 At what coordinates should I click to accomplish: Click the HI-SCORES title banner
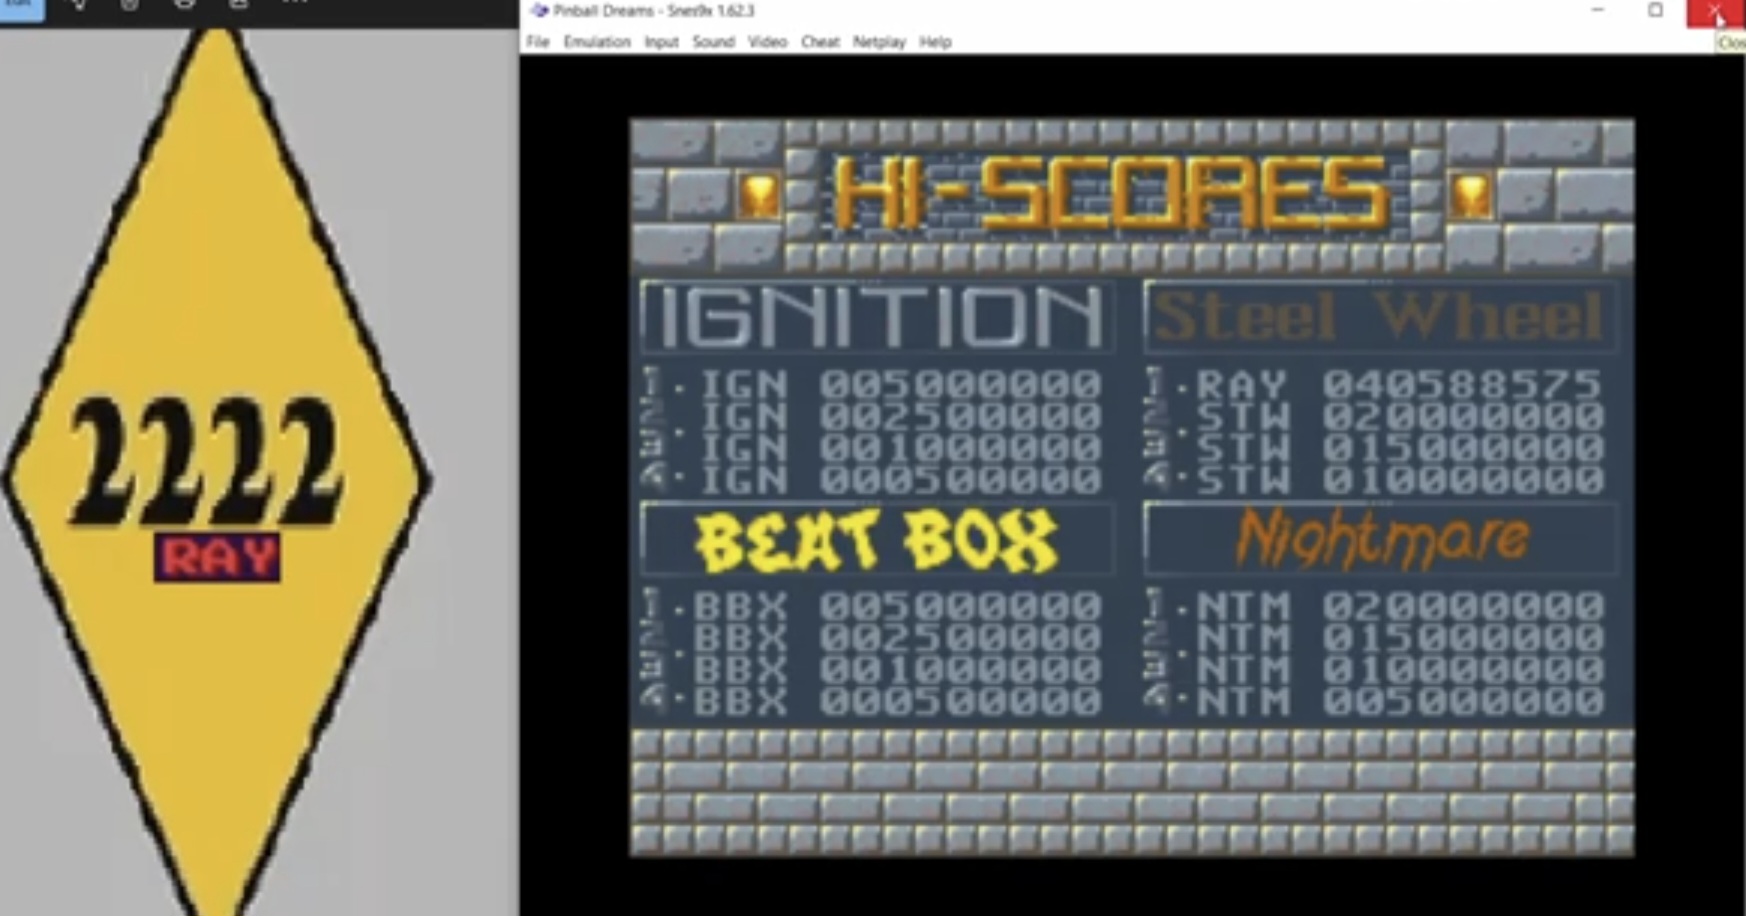click(x=1111, y=193)
